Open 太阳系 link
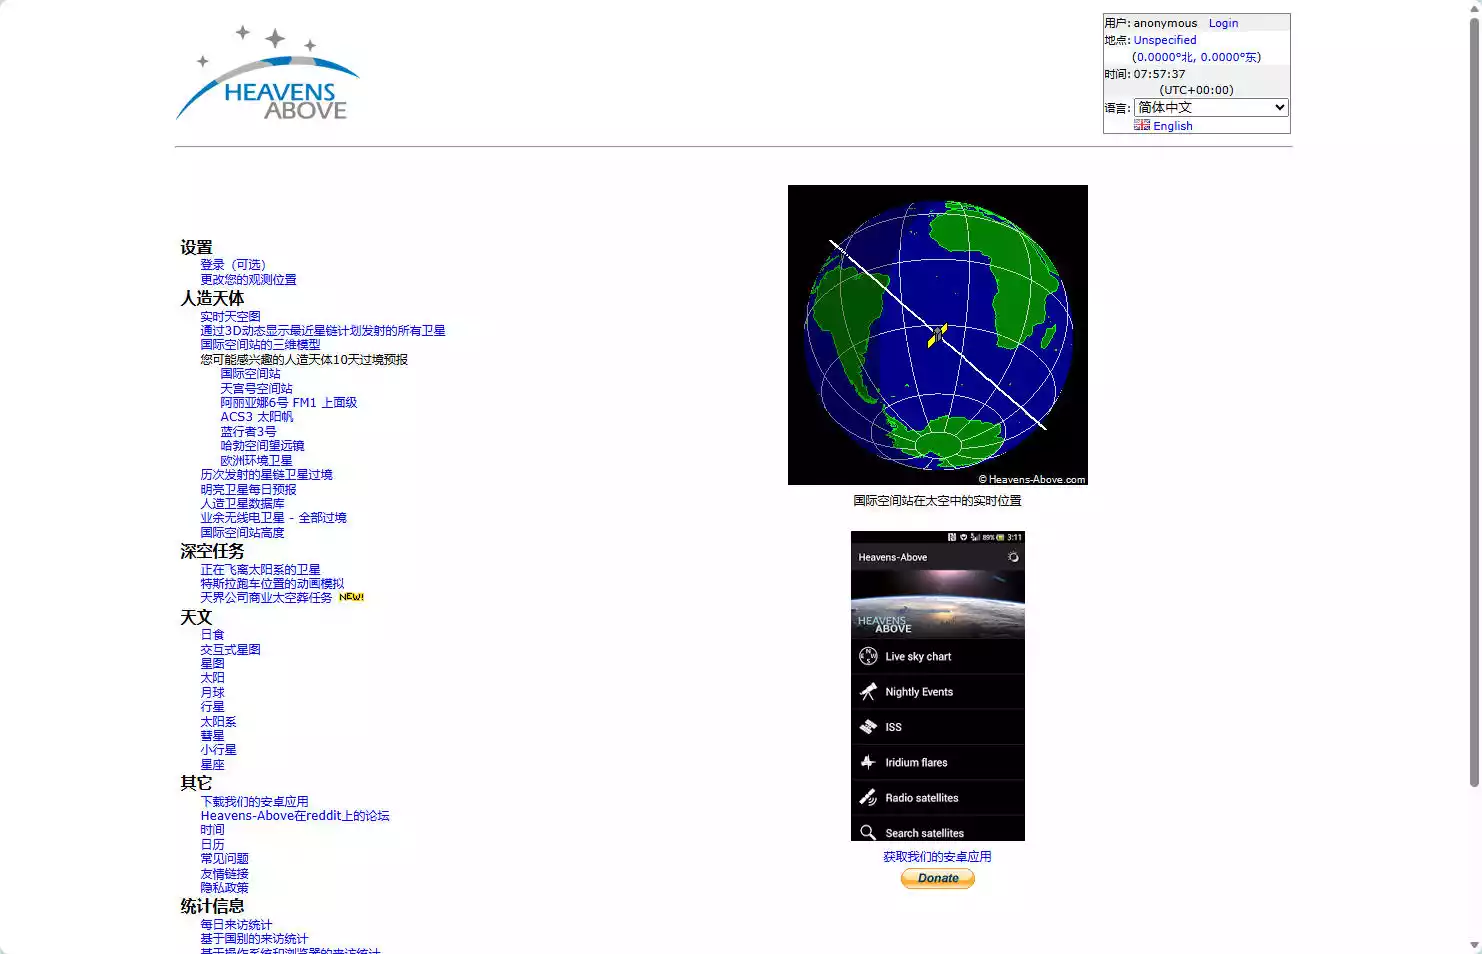 click(218, 722)
